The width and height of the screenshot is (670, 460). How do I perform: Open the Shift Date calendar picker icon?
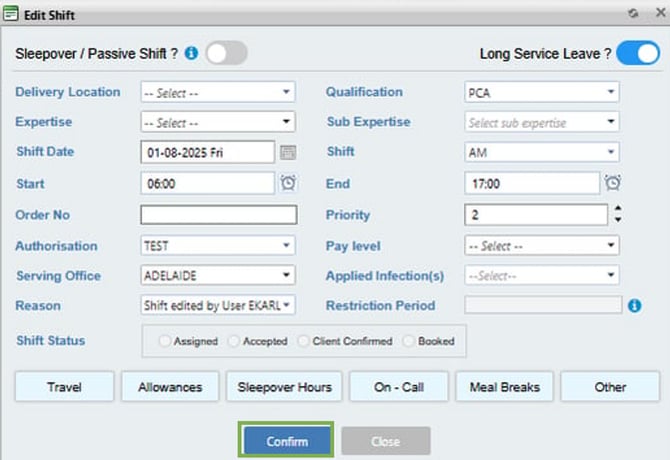coord(288,153)
